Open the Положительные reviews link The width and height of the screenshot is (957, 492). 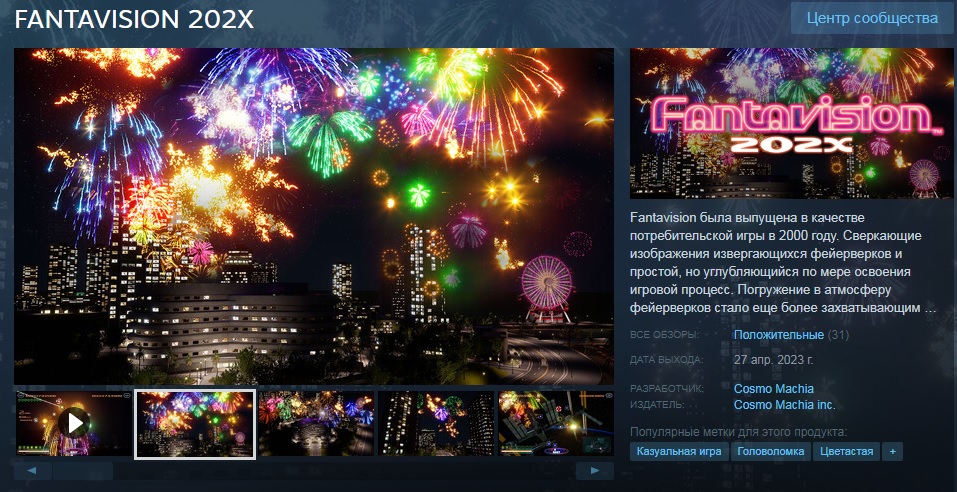click(779, 335)
